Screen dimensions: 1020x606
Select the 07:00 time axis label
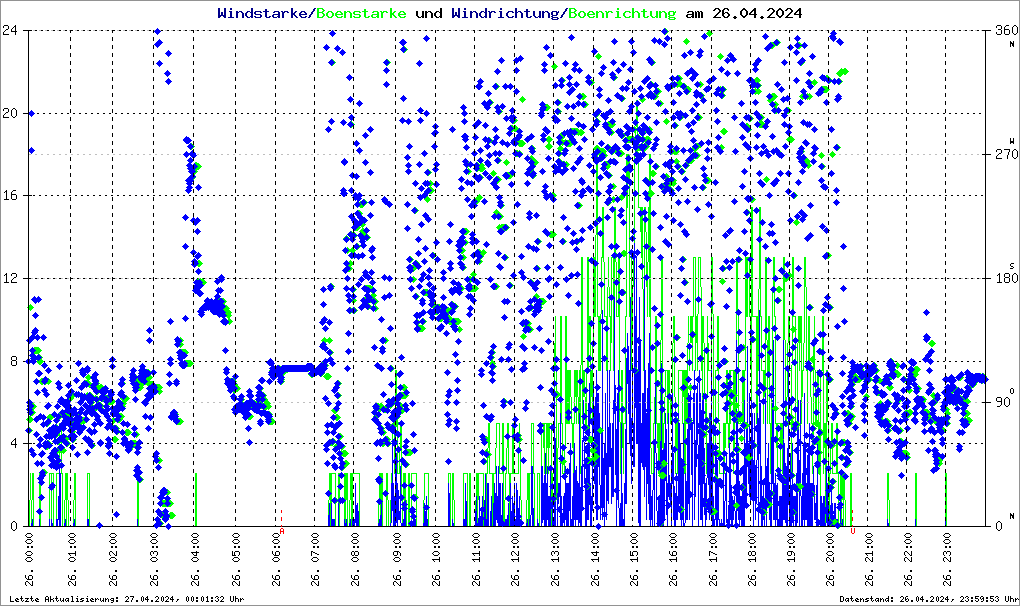click(315, 560)
